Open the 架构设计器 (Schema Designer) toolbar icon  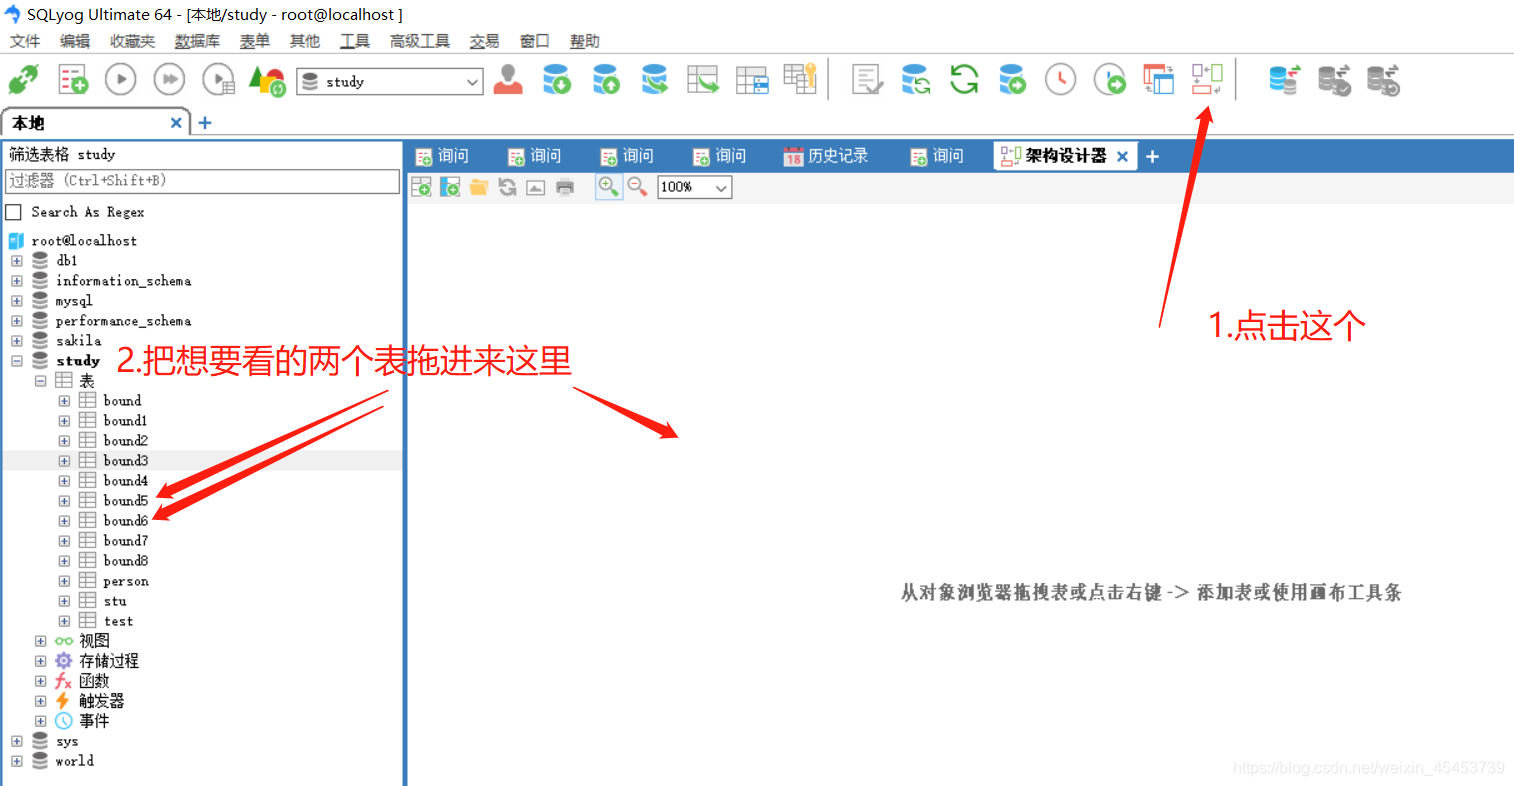pos(1207,79)
